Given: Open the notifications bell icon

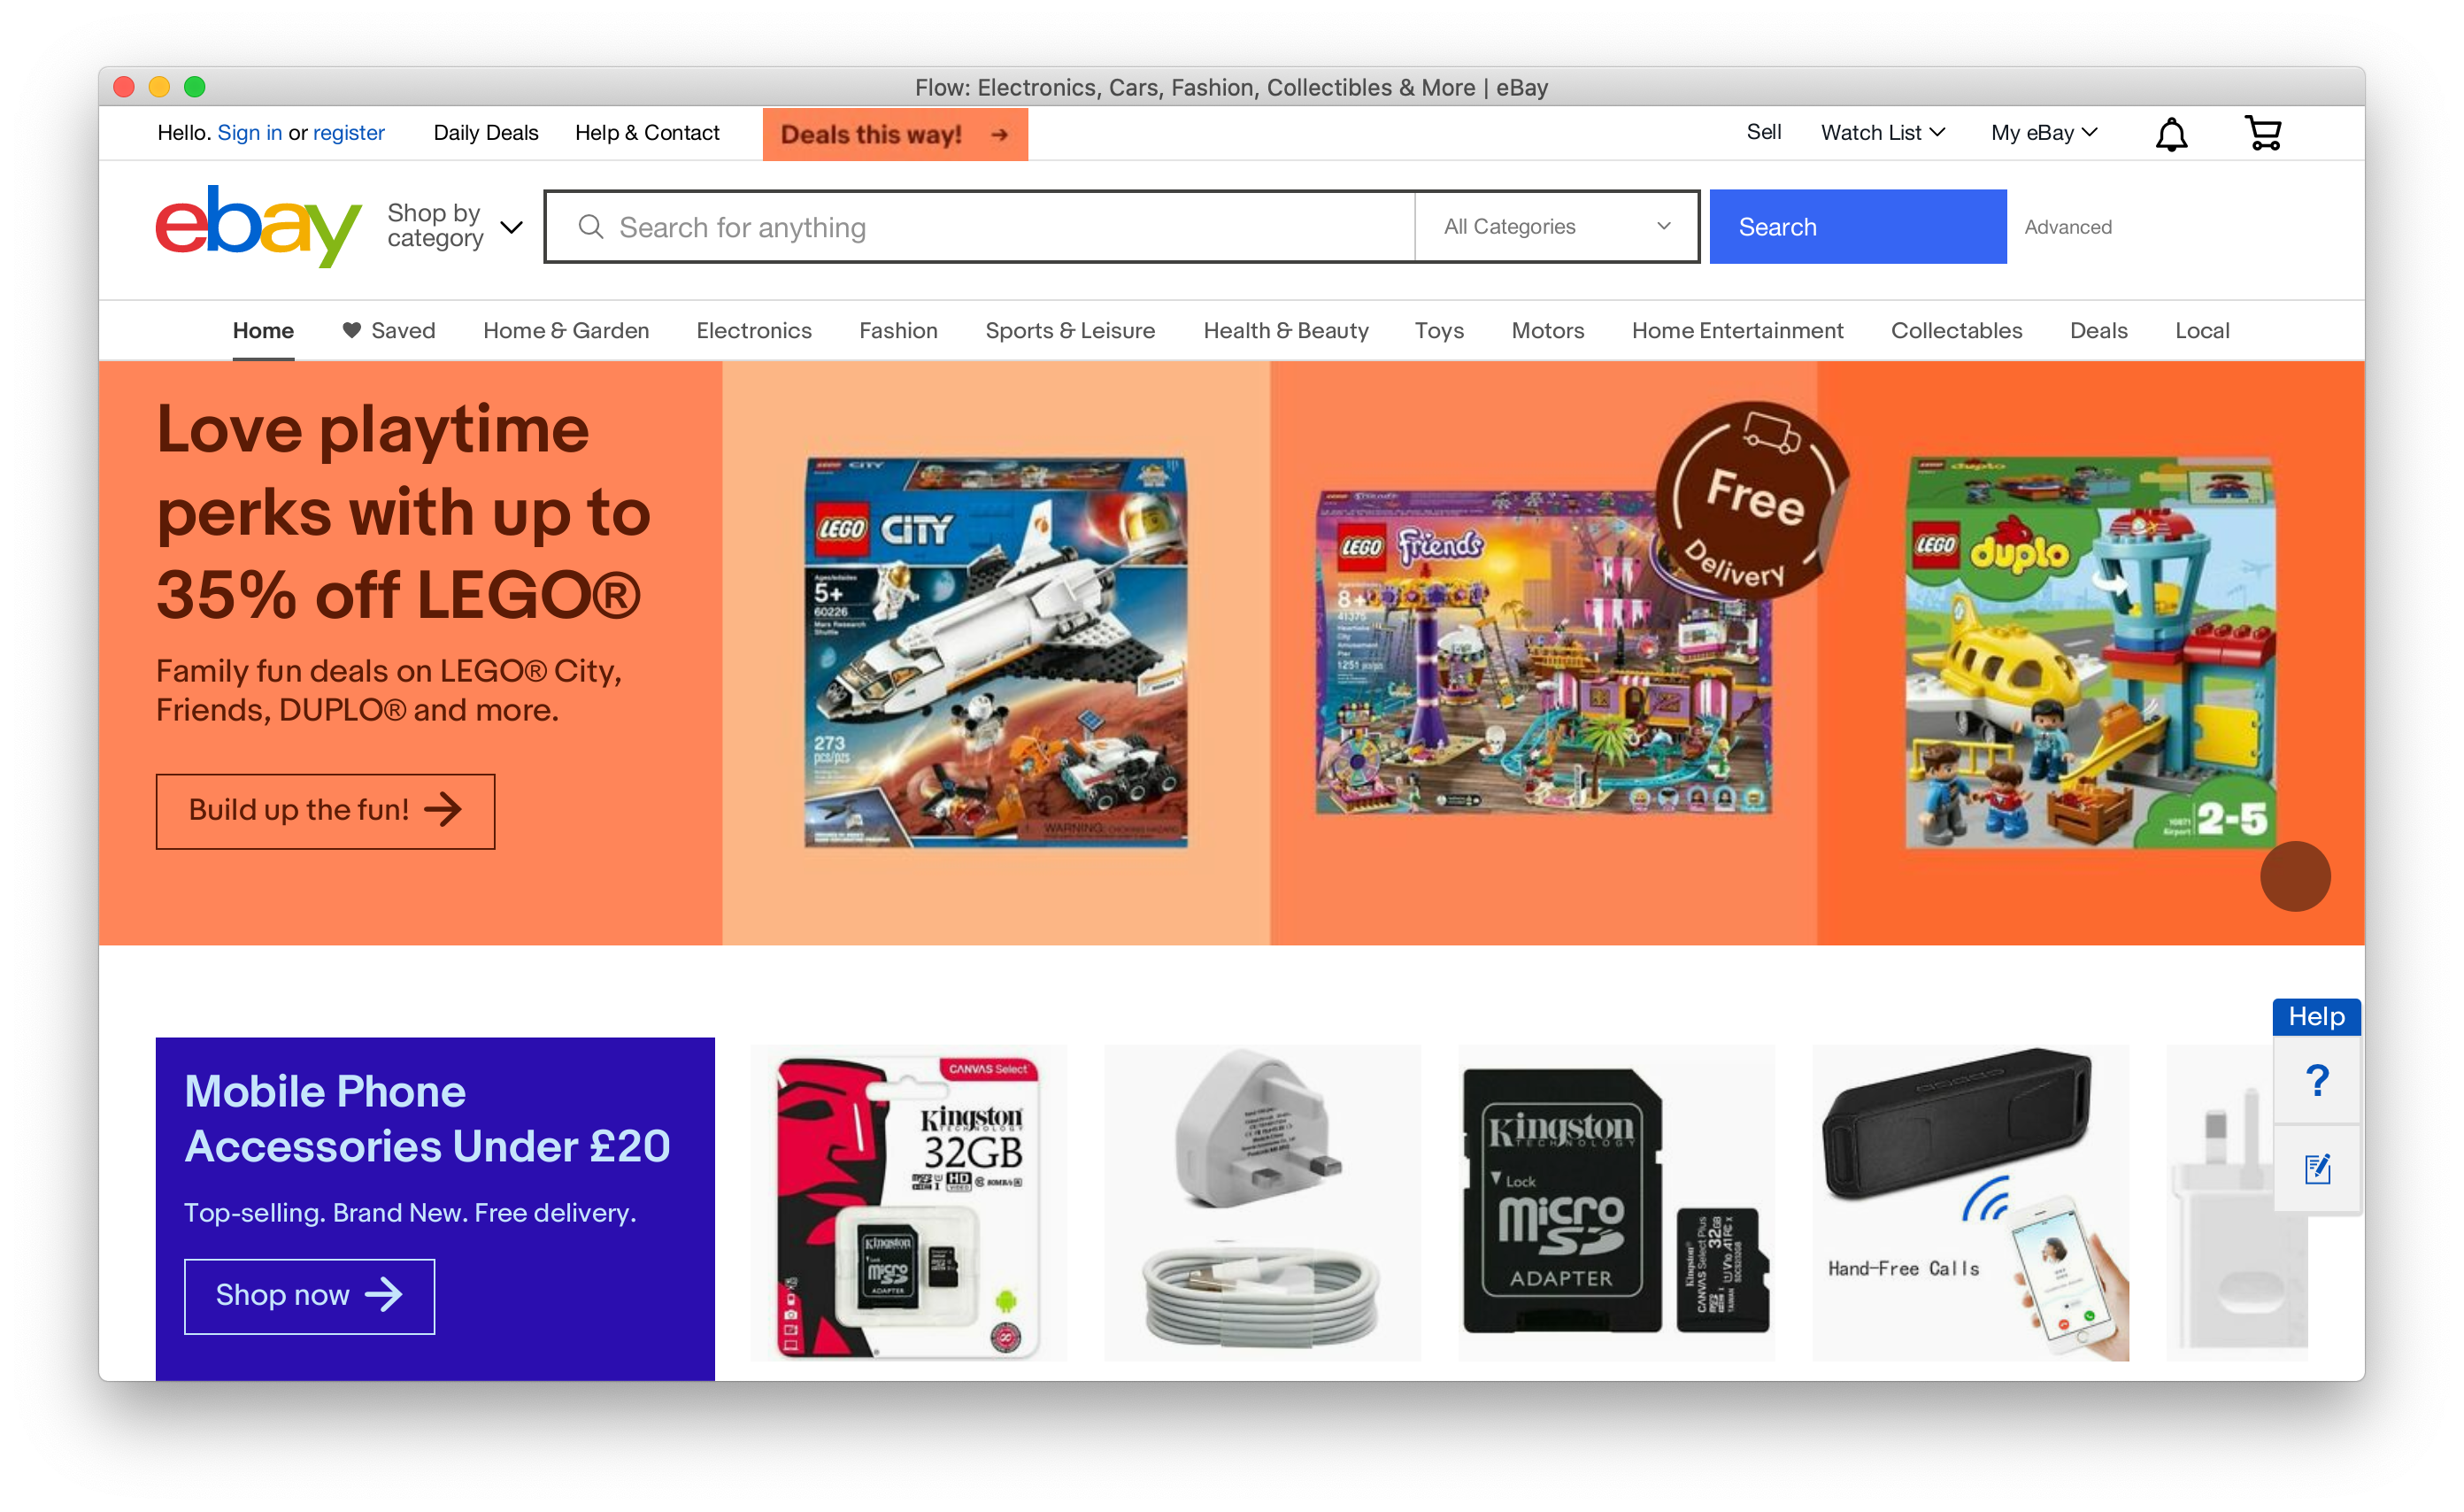Looking at the screenshot, I should click(2171, 134).
